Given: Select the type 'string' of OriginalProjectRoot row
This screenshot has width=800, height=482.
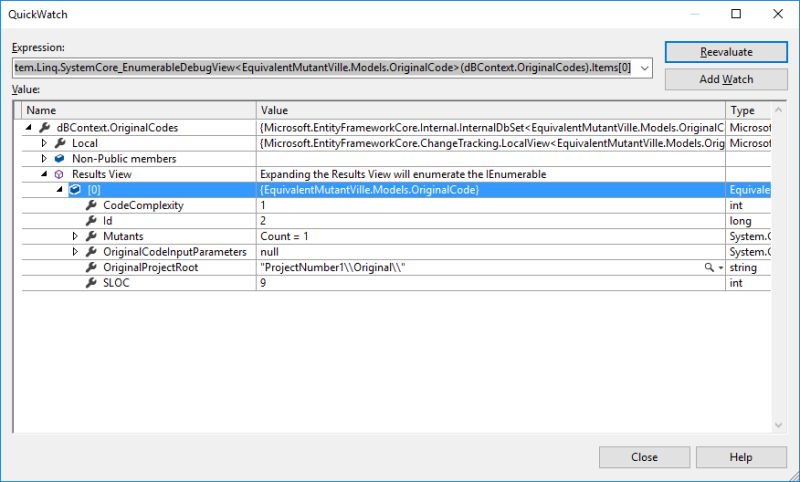Looking at the screenshot, I should 743,268.
